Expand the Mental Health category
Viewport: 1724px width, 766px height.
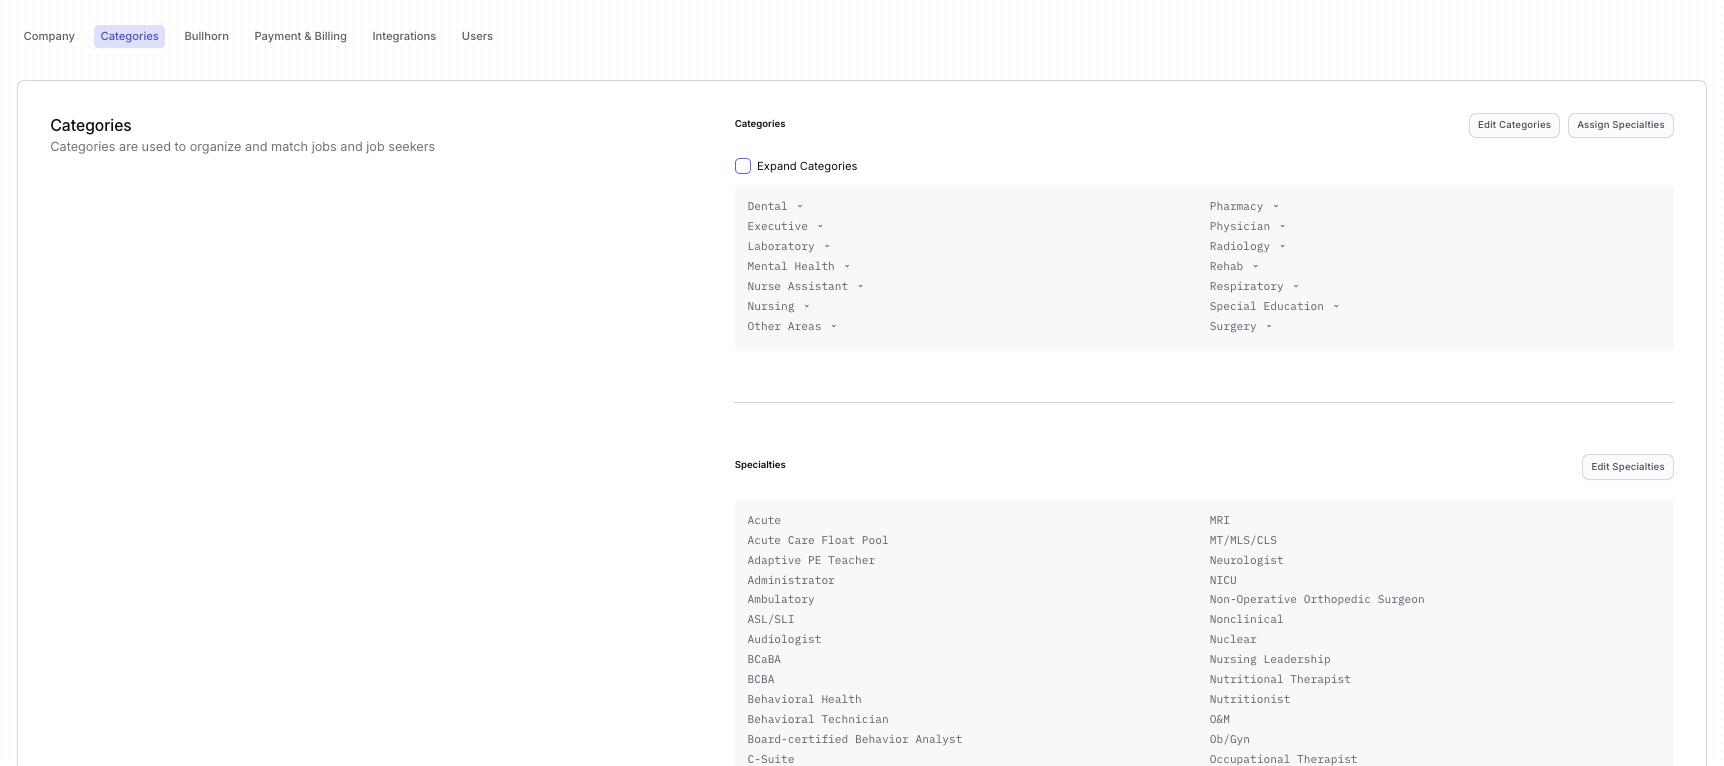pos(847,267)
